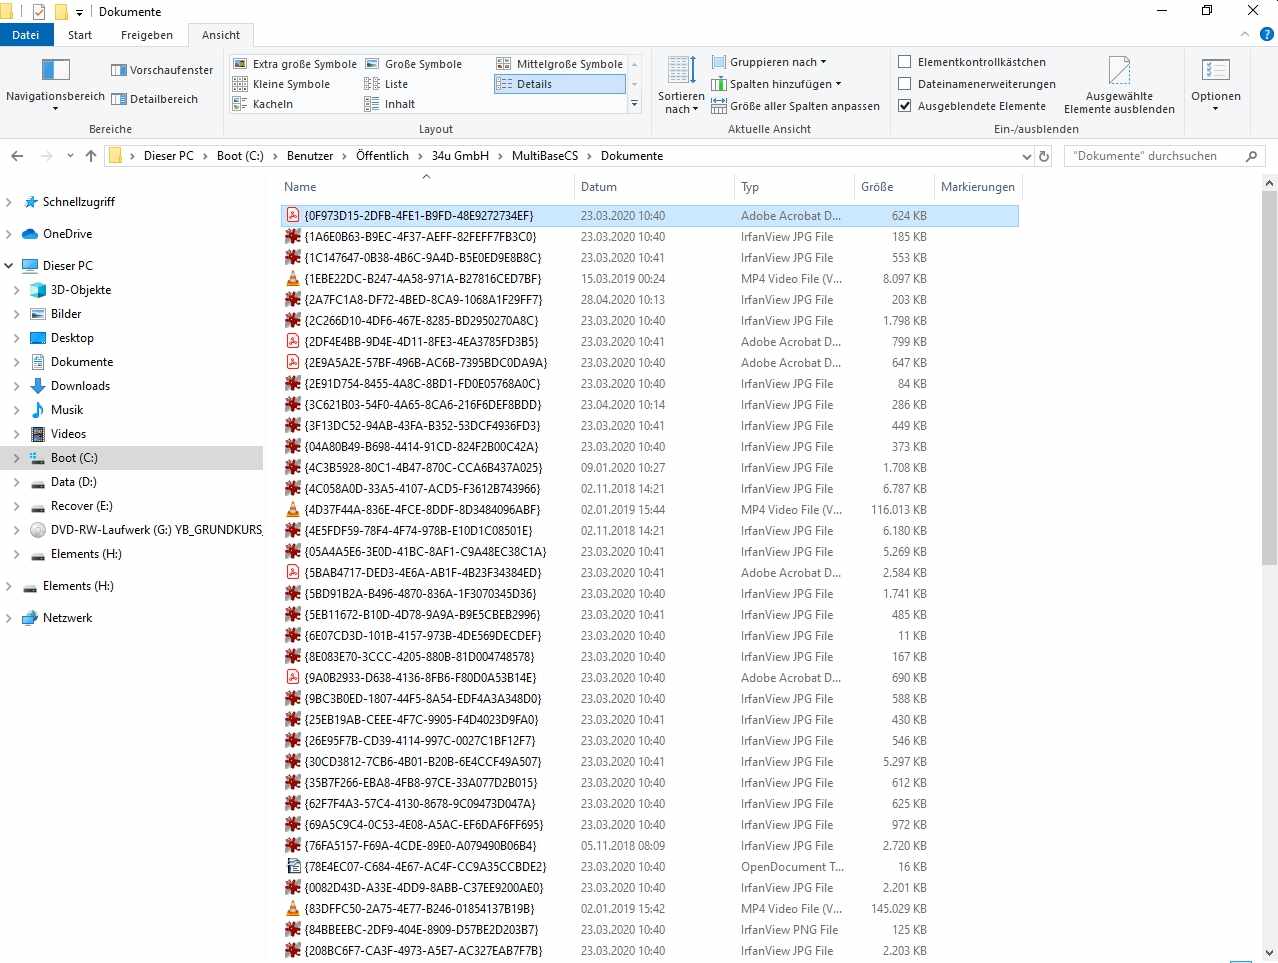1278x963 pixels.
Task: Click OpenDocument icon of {78E4EC07-C684-4E67-AC4F-CC9A35CCBDE2}
Action: point(293,867)
